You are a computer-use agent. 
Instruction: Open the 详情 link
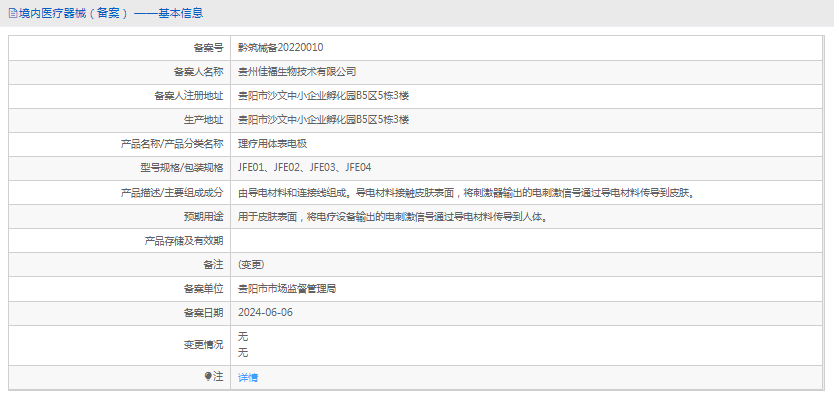coord(248,378)
